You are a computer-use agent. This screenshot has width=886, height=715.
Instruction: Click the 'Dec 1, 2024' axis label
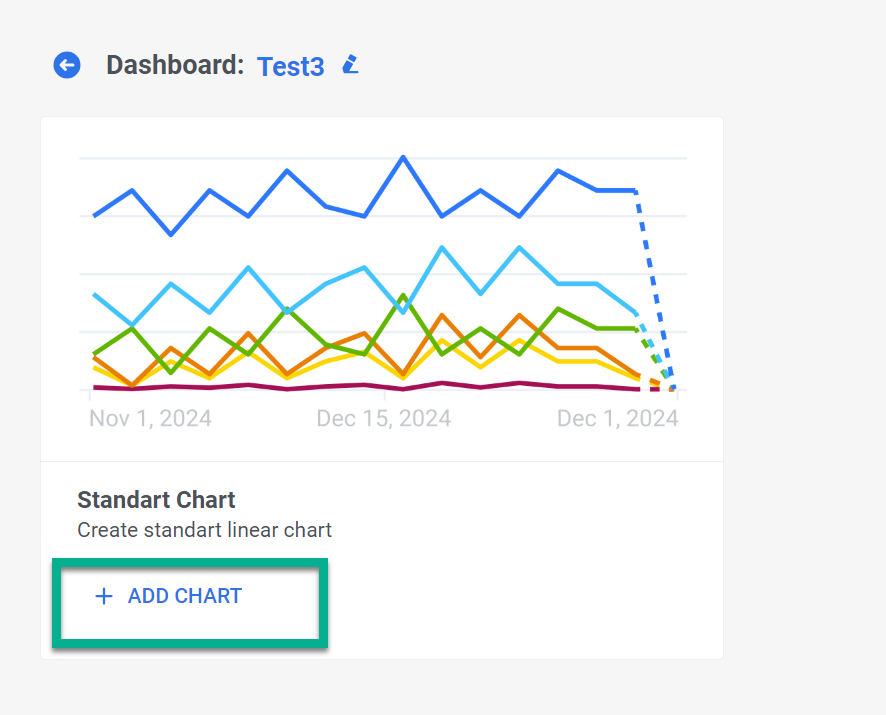[x=617, y=418]
